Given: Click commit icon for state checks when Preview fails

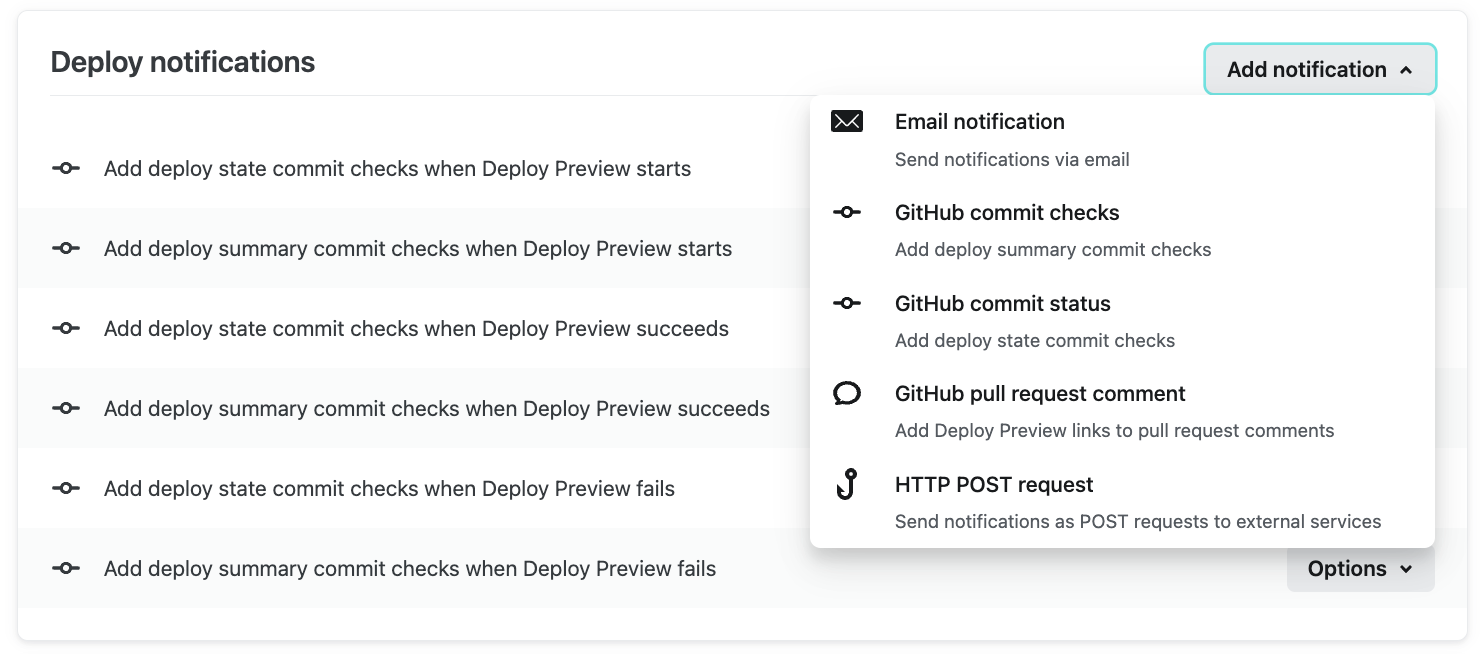Looking at the screenshot, I should (x=66, y=489).
